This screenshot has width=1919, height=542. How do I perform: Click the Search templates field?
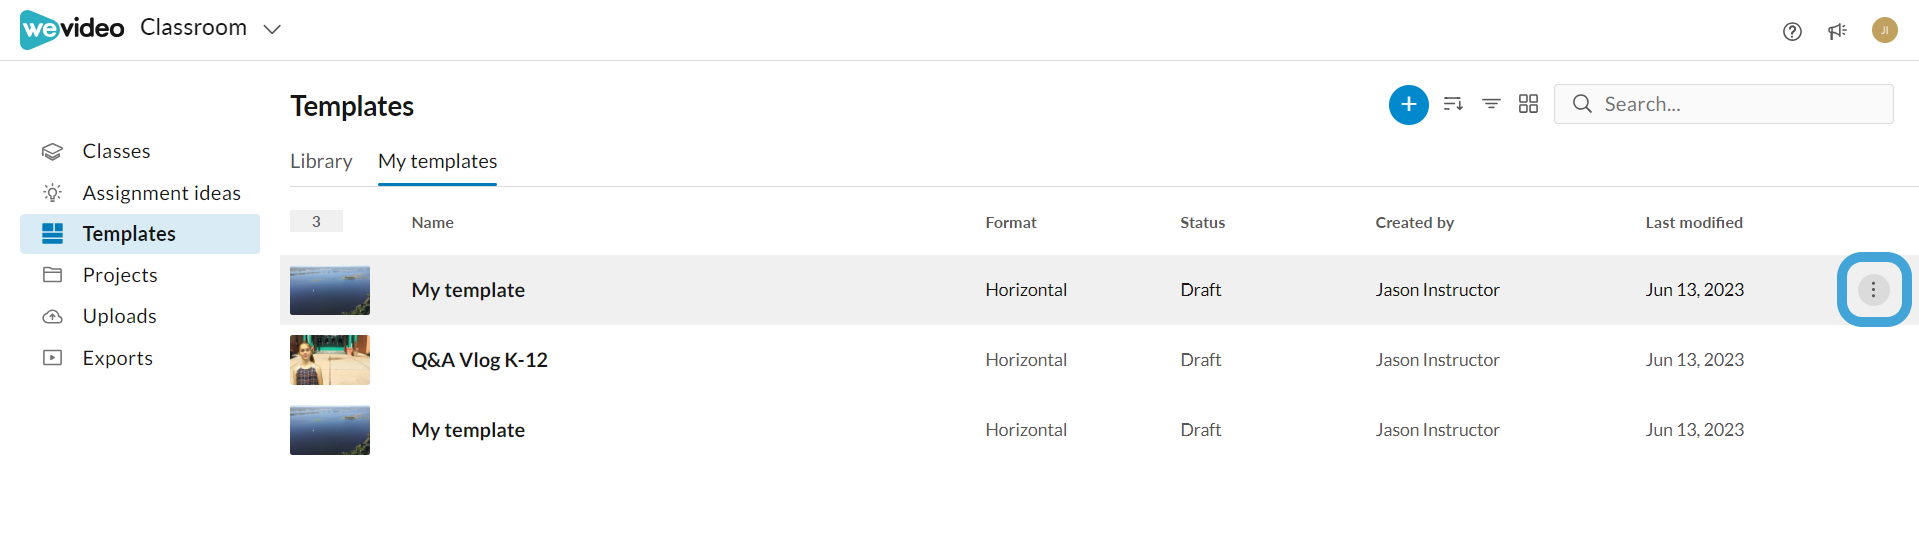coord(1723,104)
